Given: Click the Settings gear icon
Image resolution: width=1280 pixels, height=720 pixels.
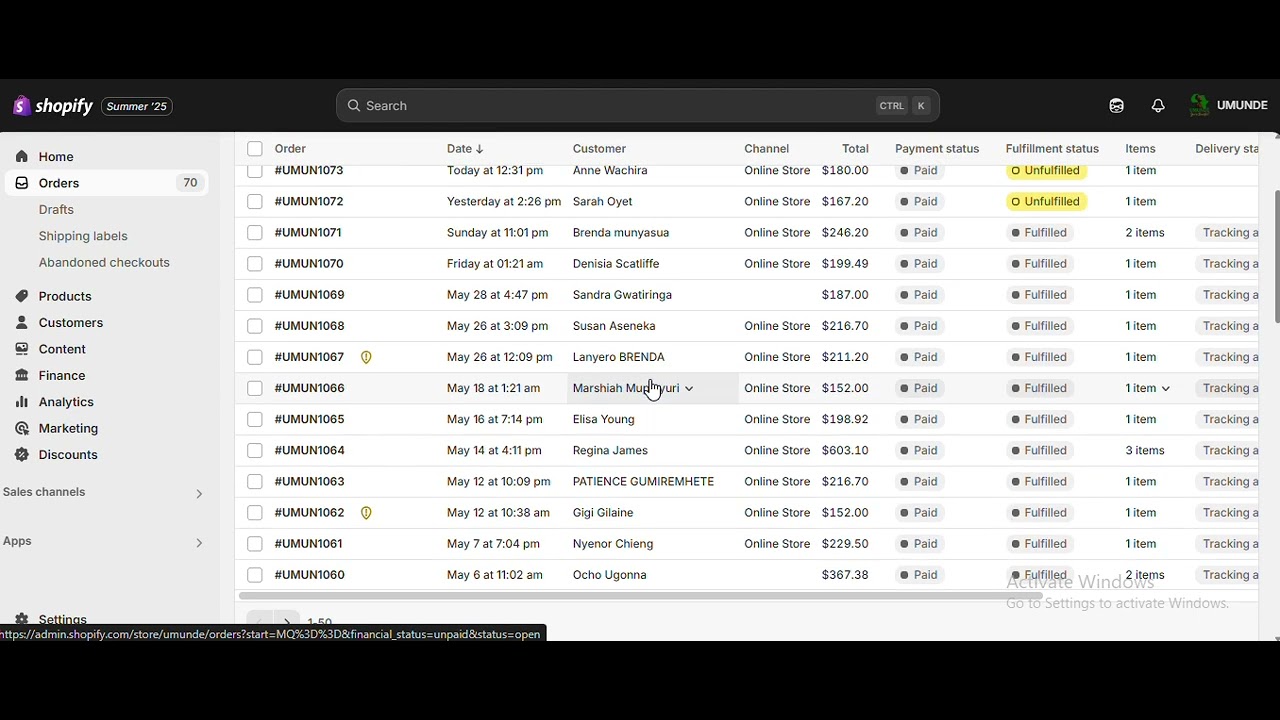Looking at the screenshot, I should point(22,619).
